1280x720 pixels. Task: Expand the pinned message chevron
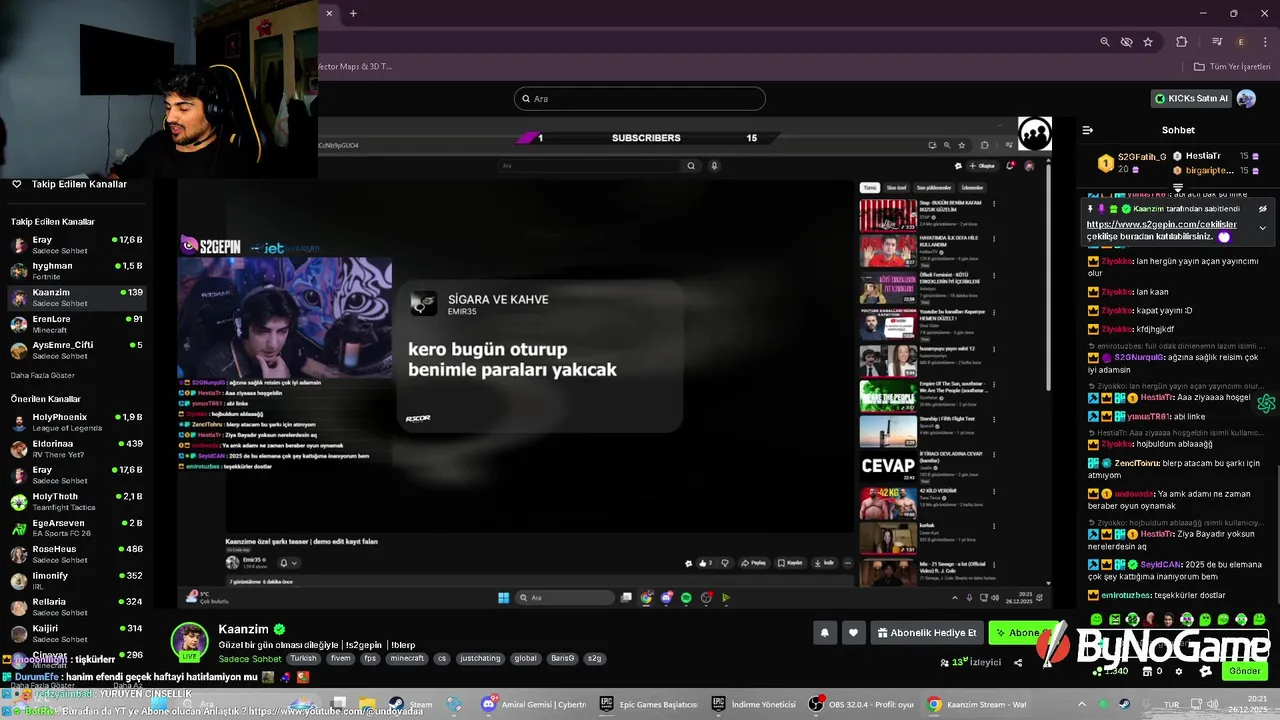point(1262,228)
